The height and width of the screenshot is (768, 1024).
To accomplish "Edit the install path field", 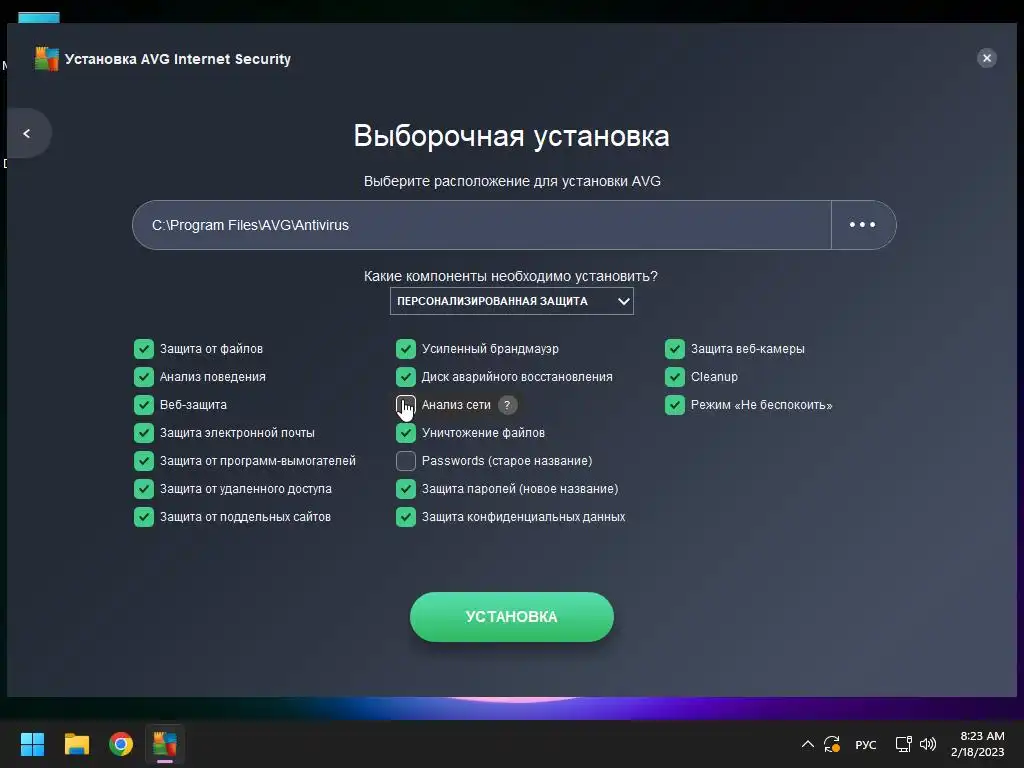I will (481, 225).
